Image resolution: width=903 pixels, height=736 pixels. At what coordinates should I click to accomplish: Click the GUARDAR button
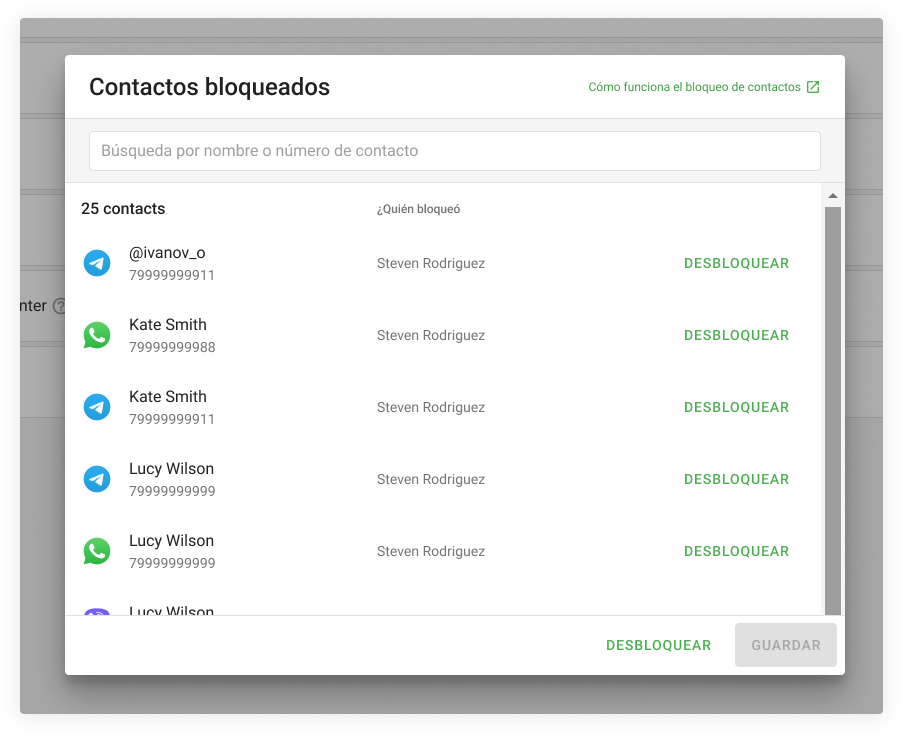(785, 646)
